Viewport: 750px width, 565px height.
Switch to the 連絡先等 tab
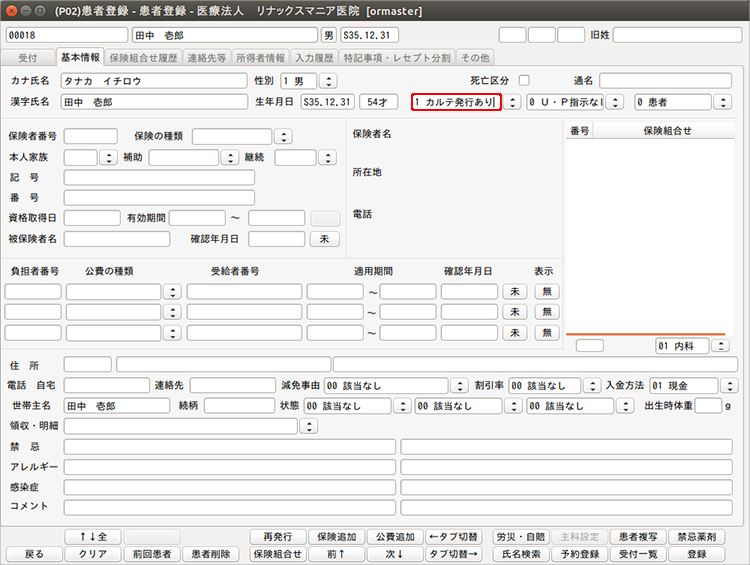pyautogui.click(x=207, y=58)
